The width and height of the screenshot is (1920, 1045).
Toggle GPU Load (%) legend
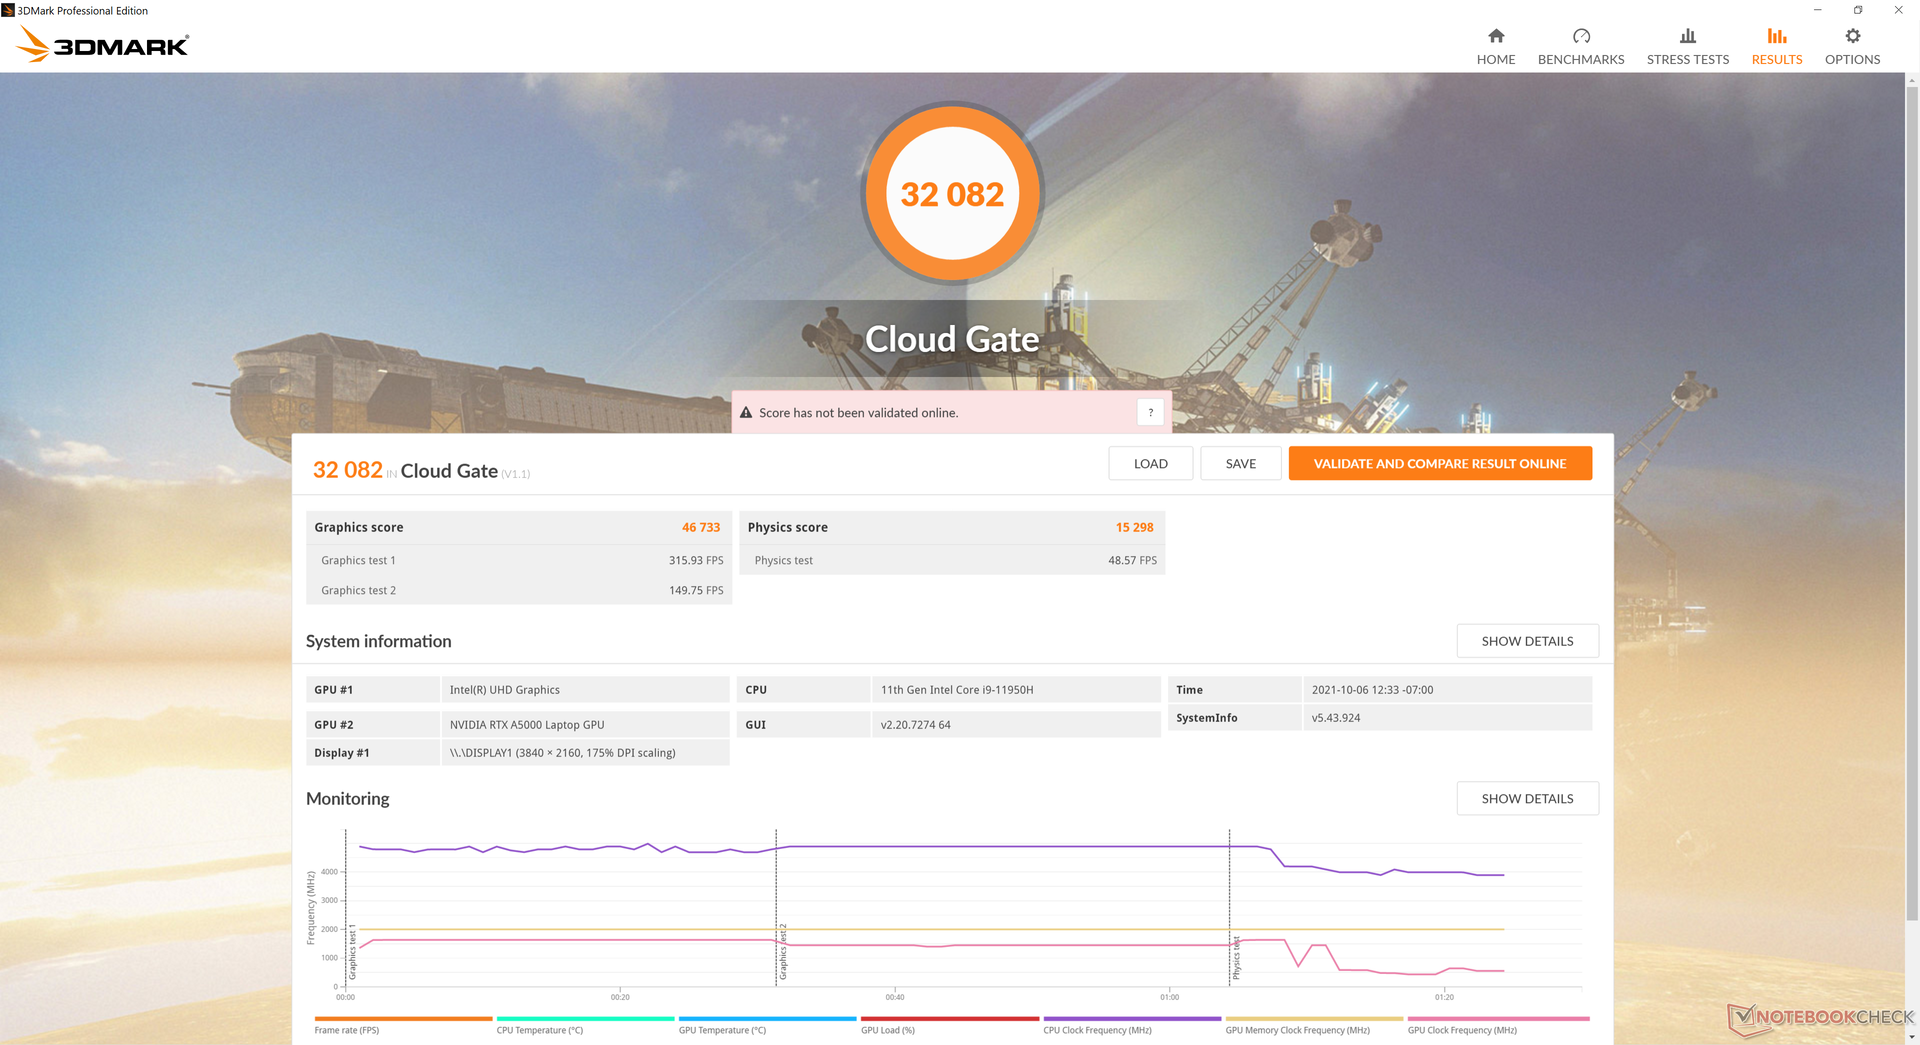tap(887, 1030)
